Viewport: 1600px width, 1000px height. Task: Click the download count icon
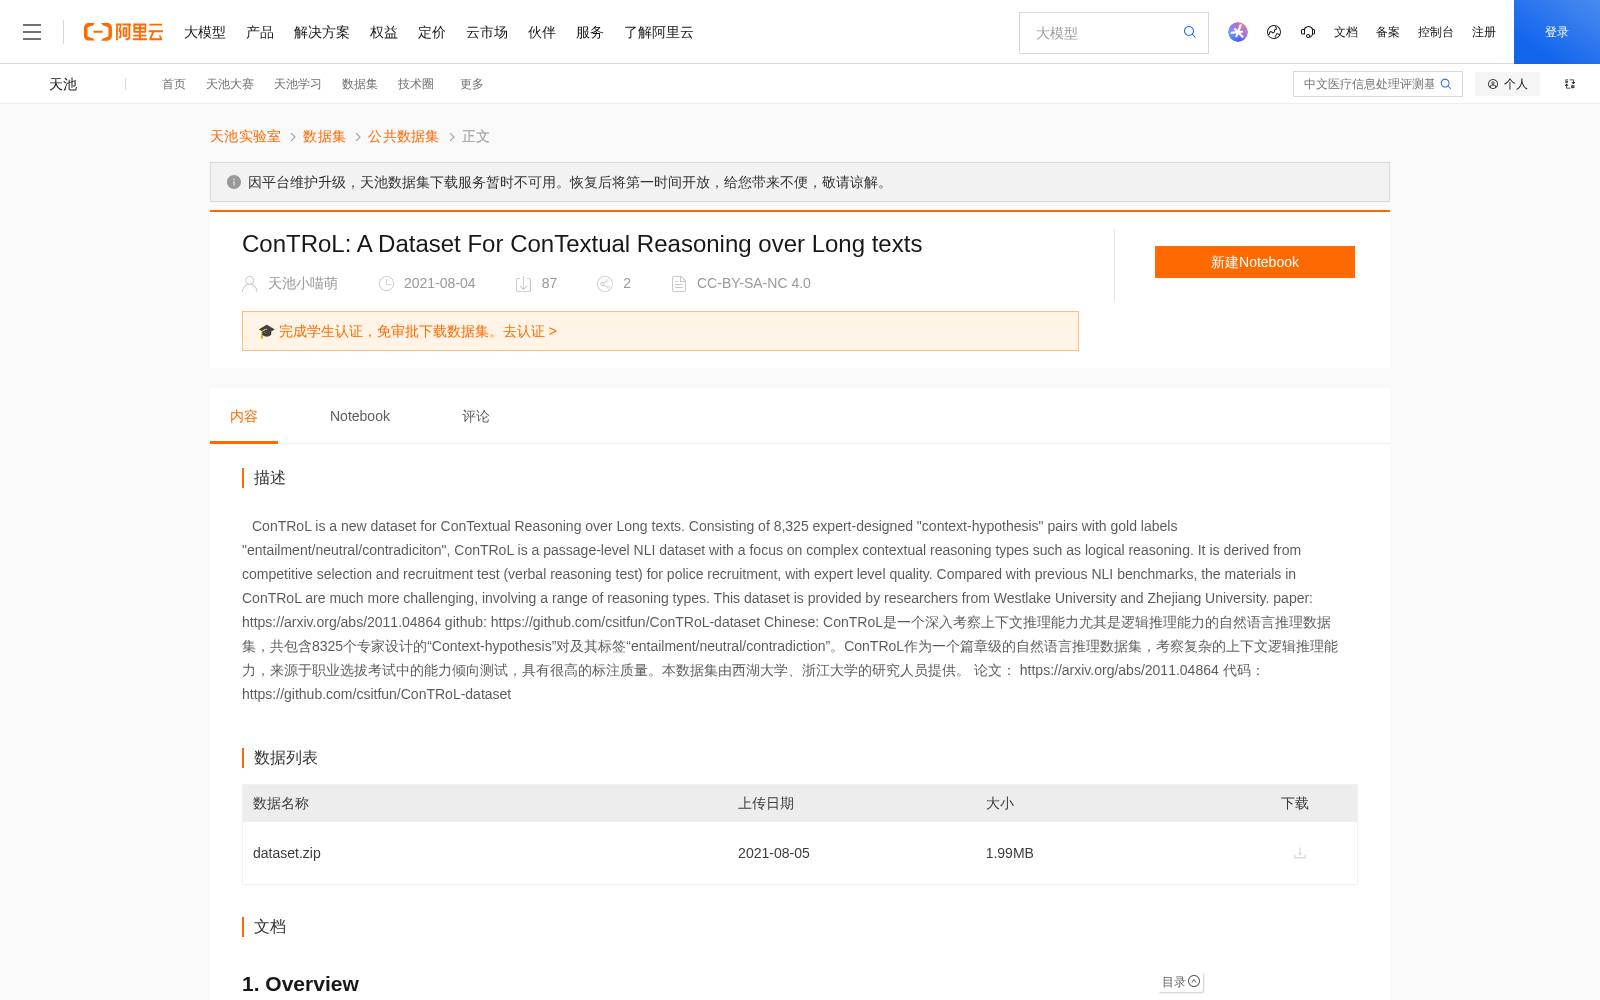coord(523,284)
